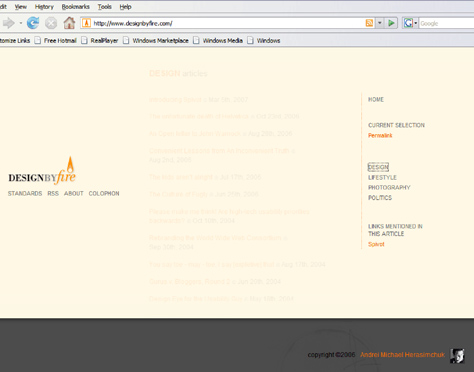Open the Free Hotmail bookmark
This screenshot has width=474, height=372.
pyautogui.click(x=60, y=40)
